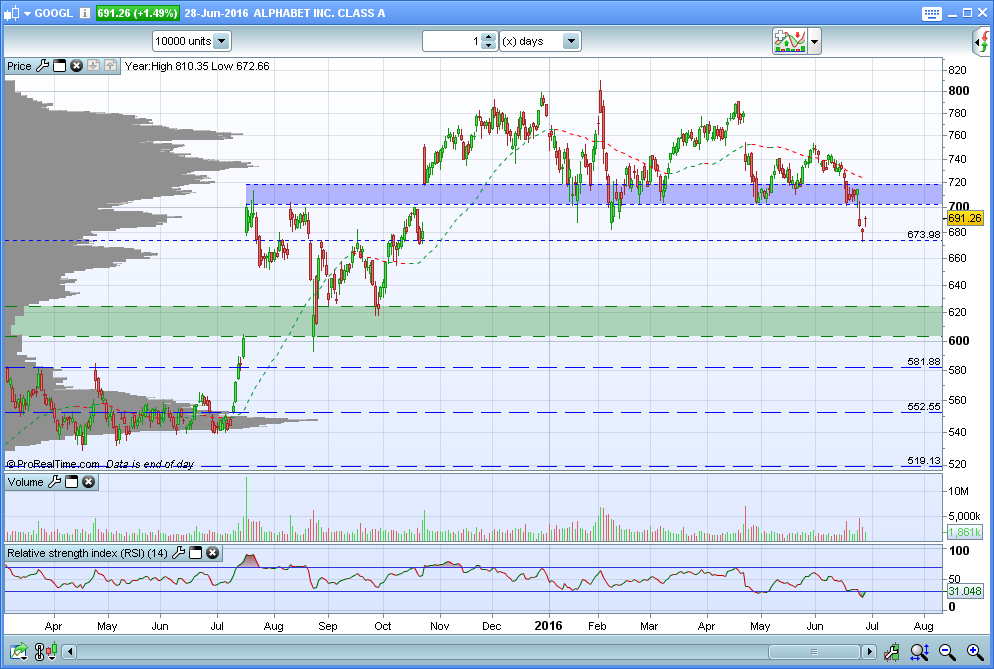Click the add indicator chart icon
This screenshot has width=994, height=669.
(789, 41)
